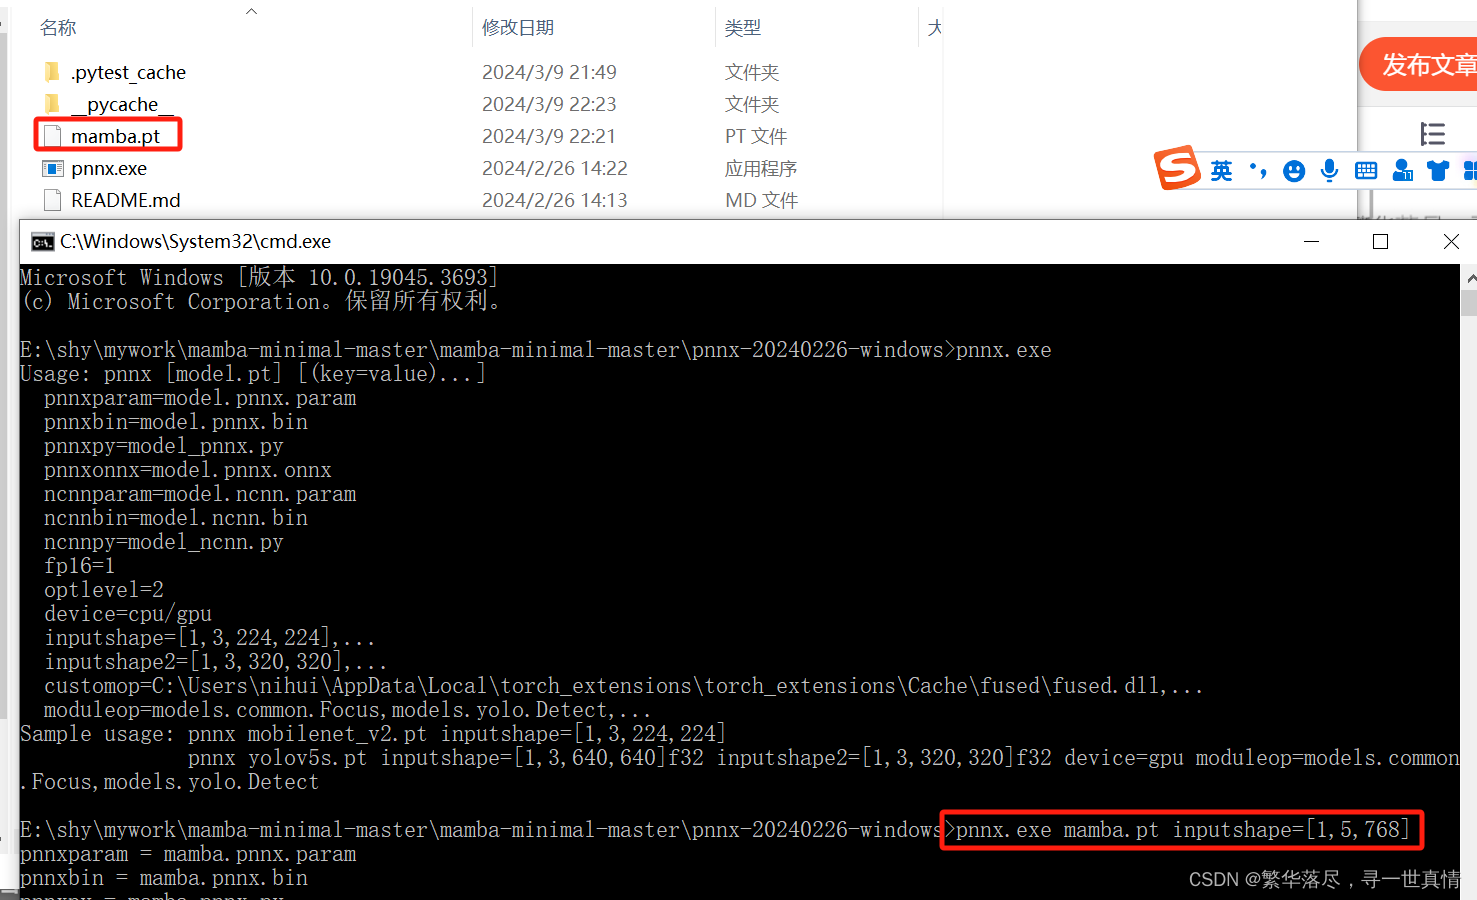Click the 发布文章 publish button
The height and width of the screenshot is (900, 1477).
click(x=1430, y=63)
